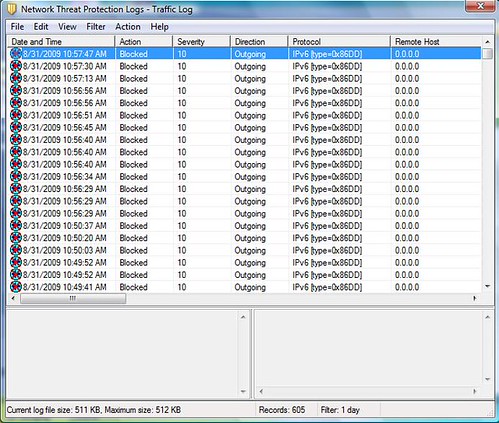Click the 'Current log file size: 511 KB' status text

point(54,410)
